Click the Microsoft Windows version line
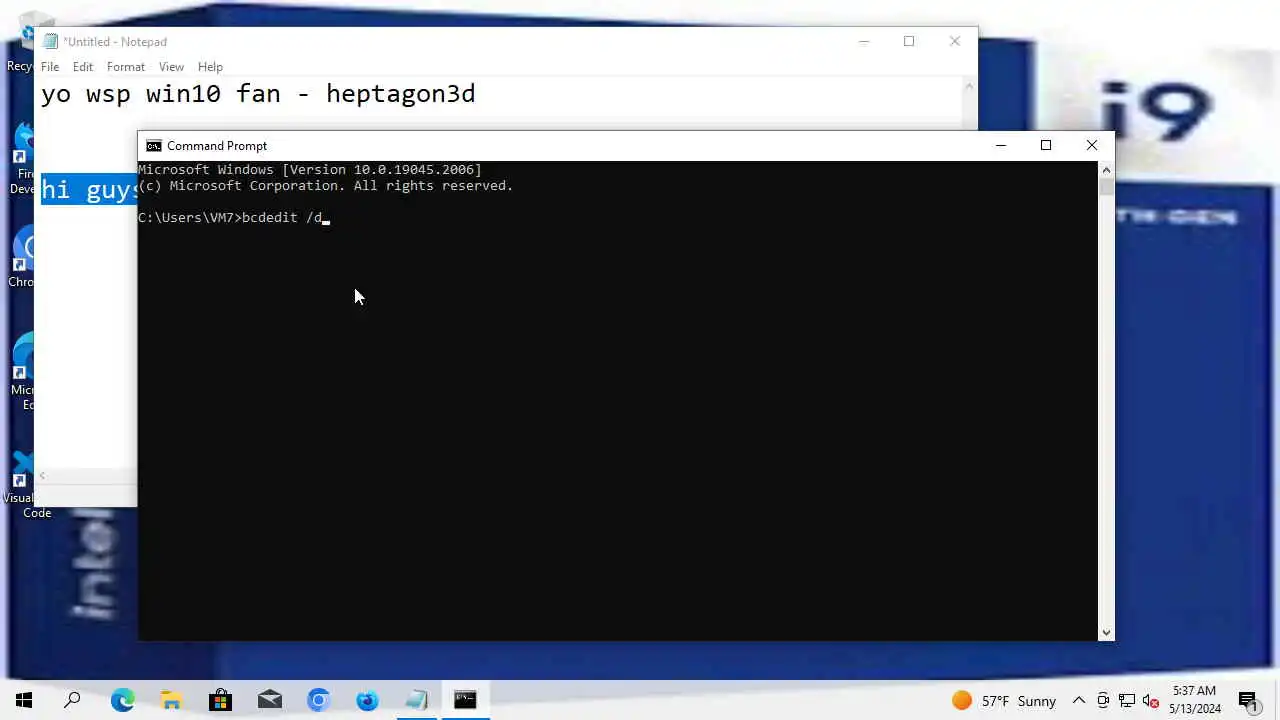This screenshot has width=1280, height=720. [x=310, y=170]
